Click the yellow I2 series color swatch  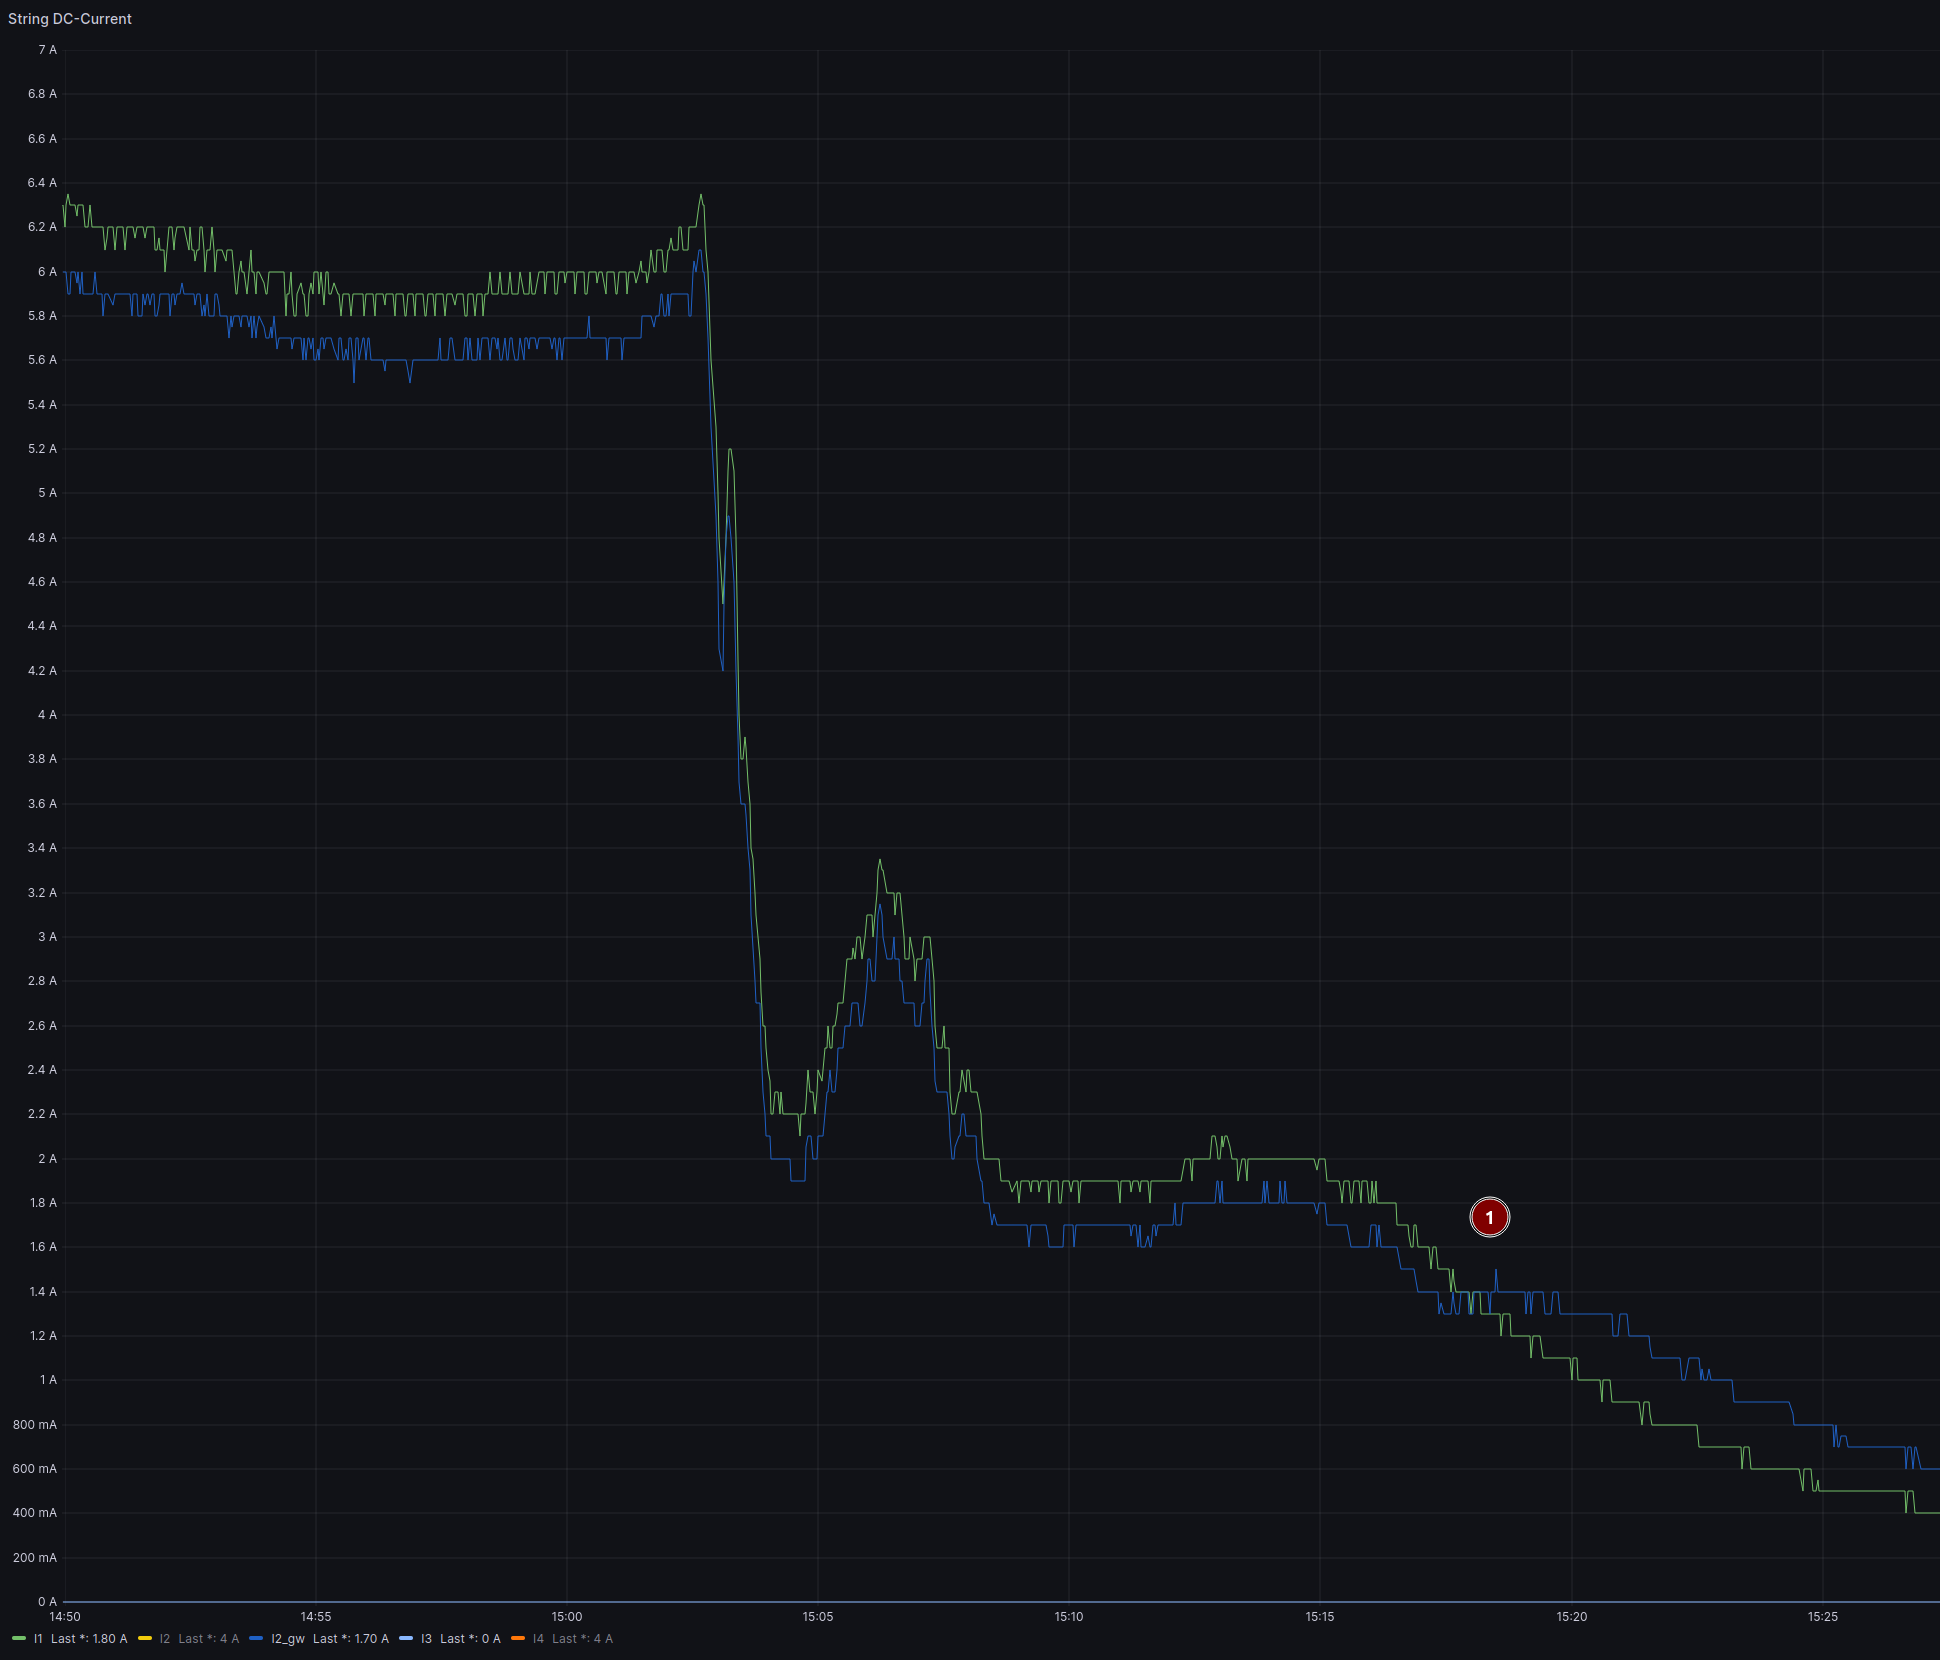(x=145, y=1638)
